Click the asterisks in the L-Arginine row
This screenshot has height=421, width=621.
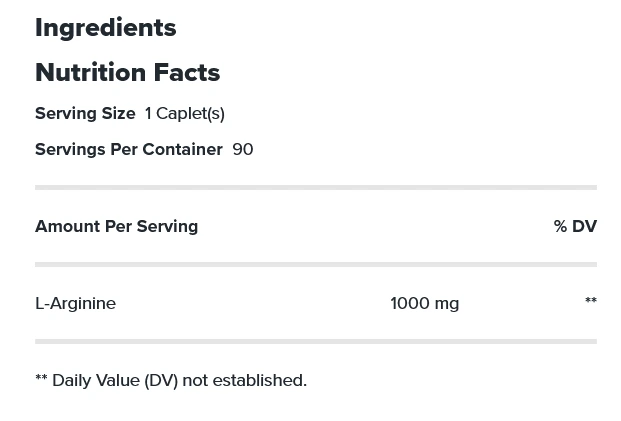591,302
